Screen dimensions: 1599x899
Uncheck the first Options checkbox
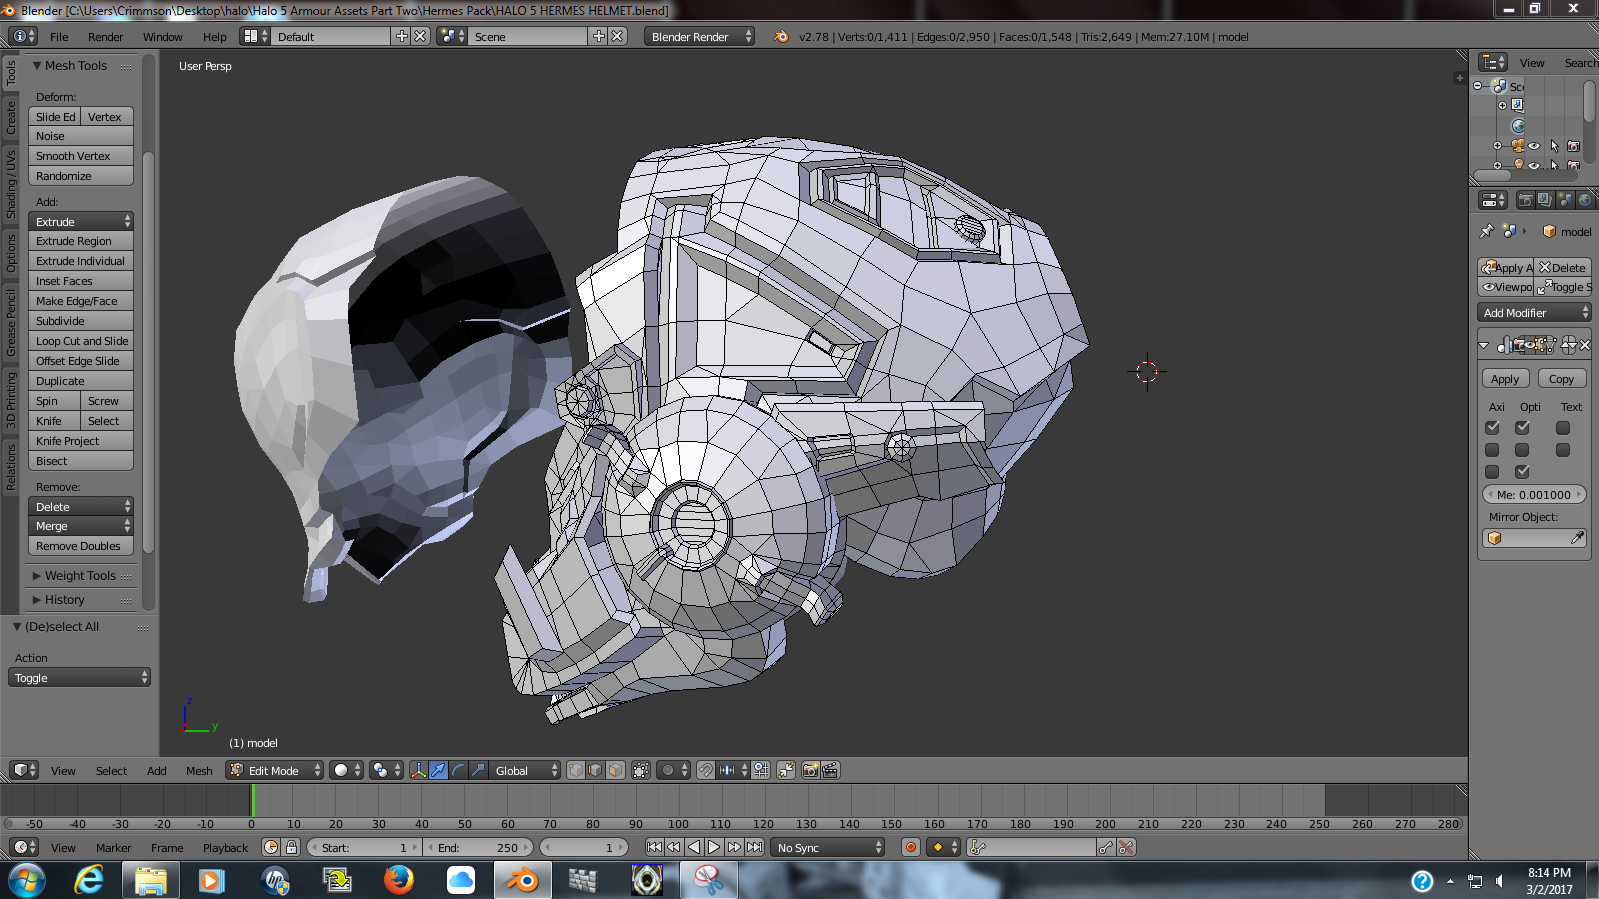[x=1522, y=428]
